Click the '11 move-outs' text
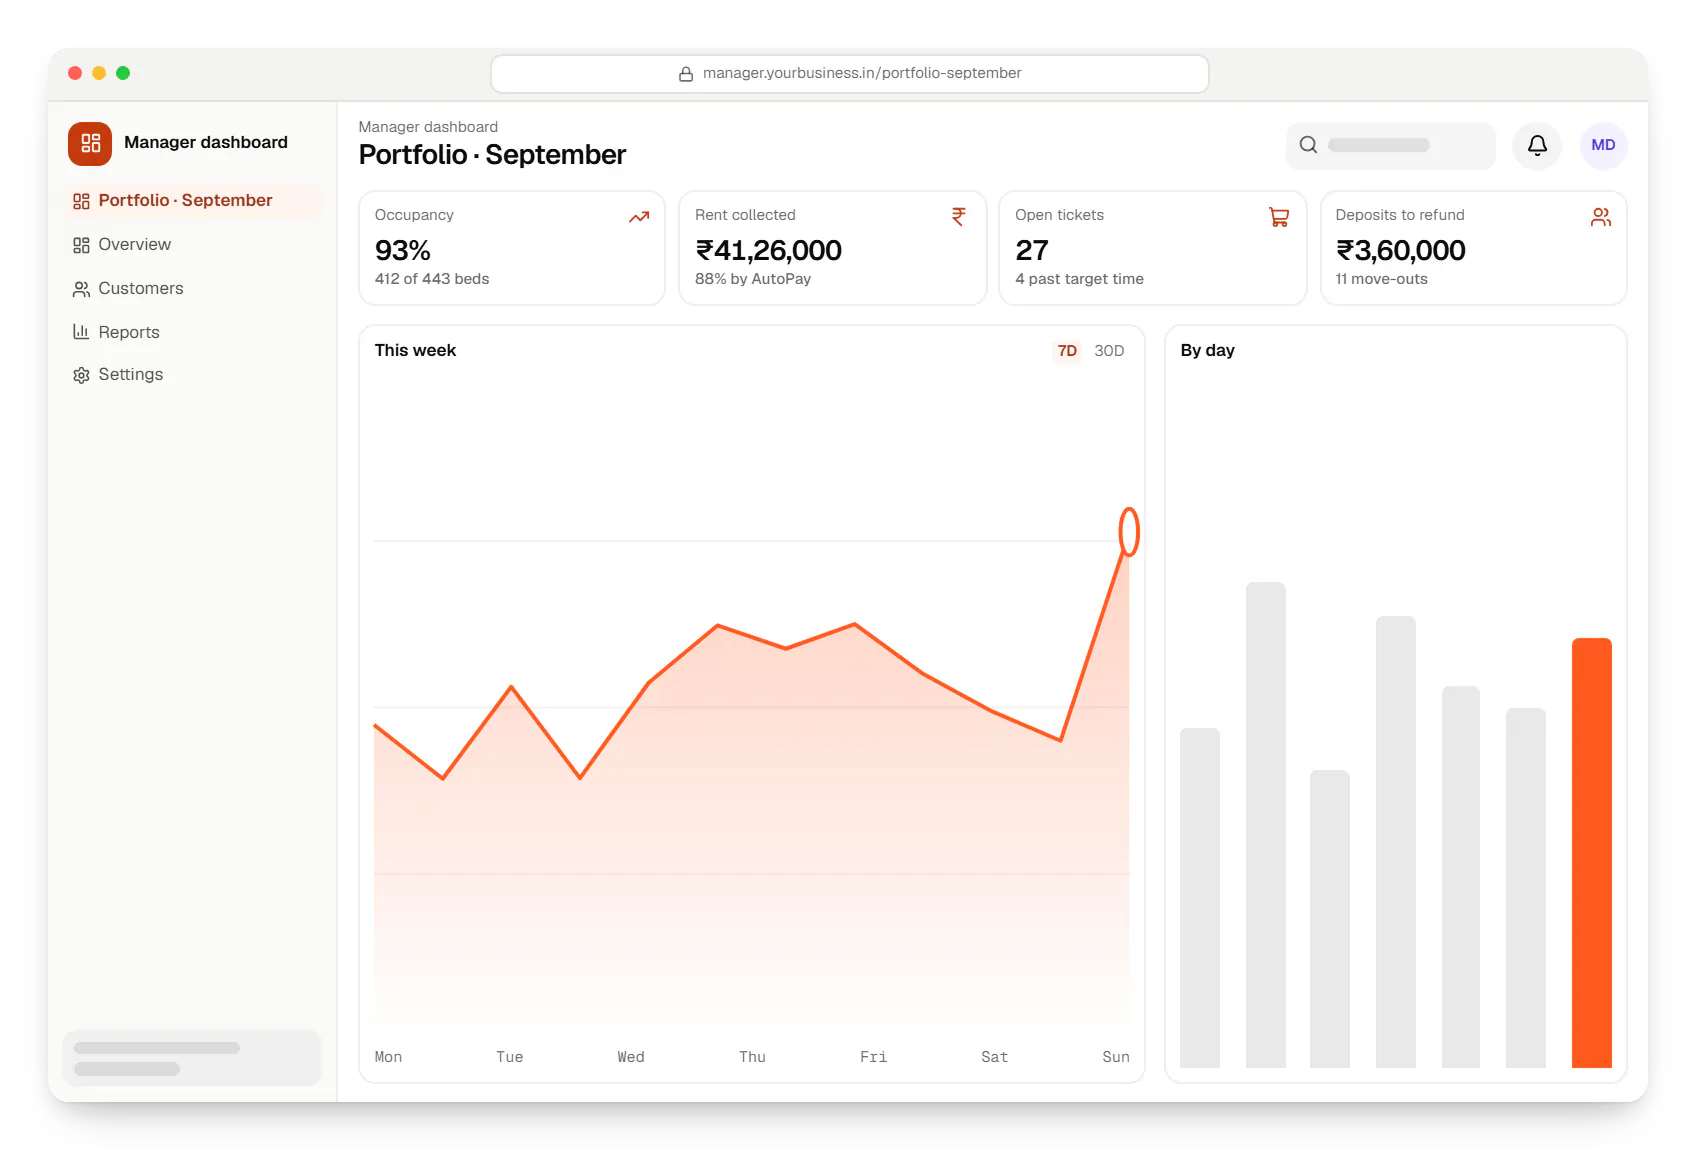Viewport: 1696px width, 1150px height. (1382, 279)
